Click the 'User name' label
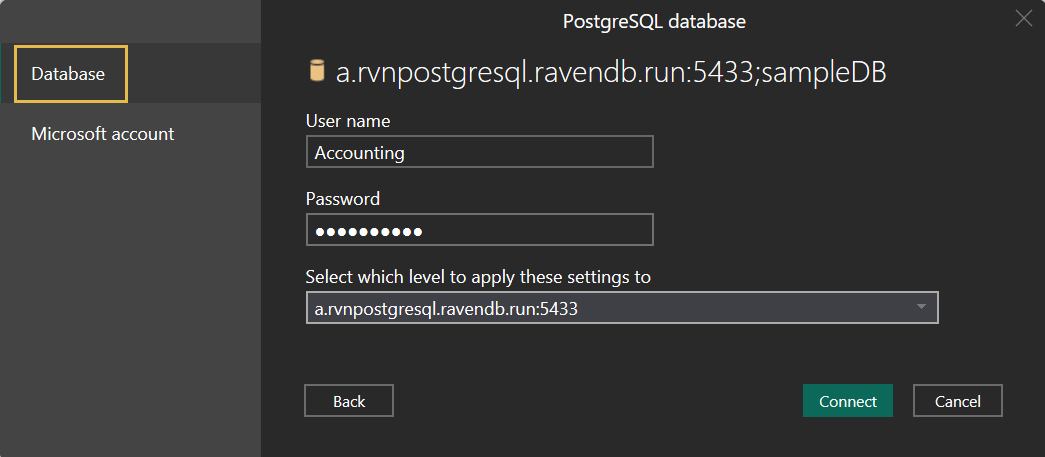1045x457 pixels. (x=348, y=121)
